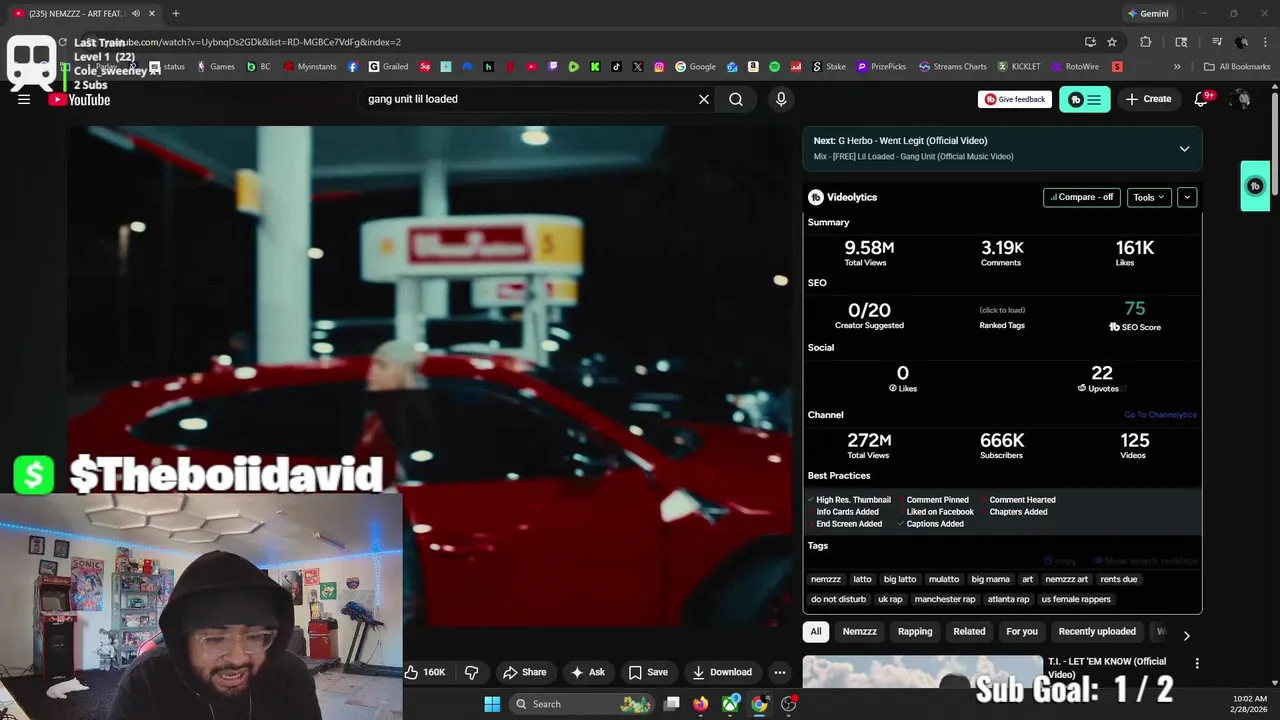Screen dimensions: 1280x720
Task: Open the TikTok bookmark icon
Action: pos(616,67)
